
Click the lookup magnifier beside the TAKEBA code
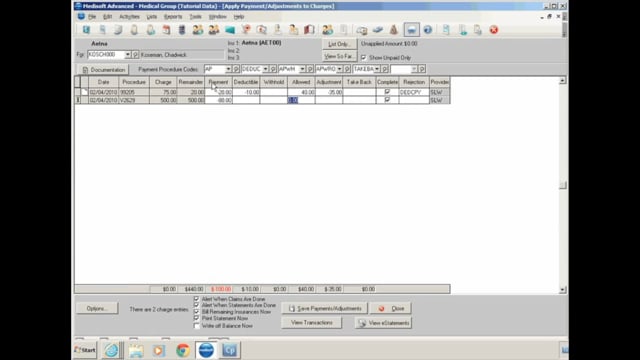(385, 69)
